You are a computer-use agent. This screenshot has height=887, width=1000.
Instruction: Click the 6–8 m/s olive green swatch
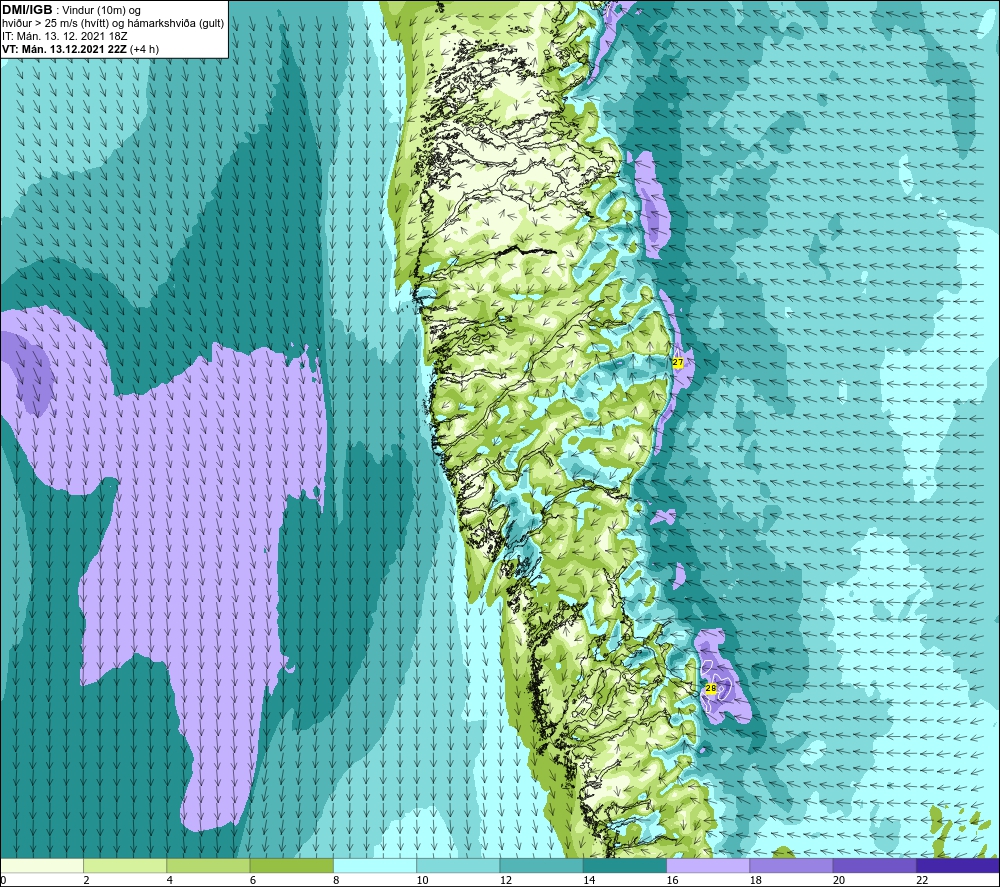coord(291,865)
